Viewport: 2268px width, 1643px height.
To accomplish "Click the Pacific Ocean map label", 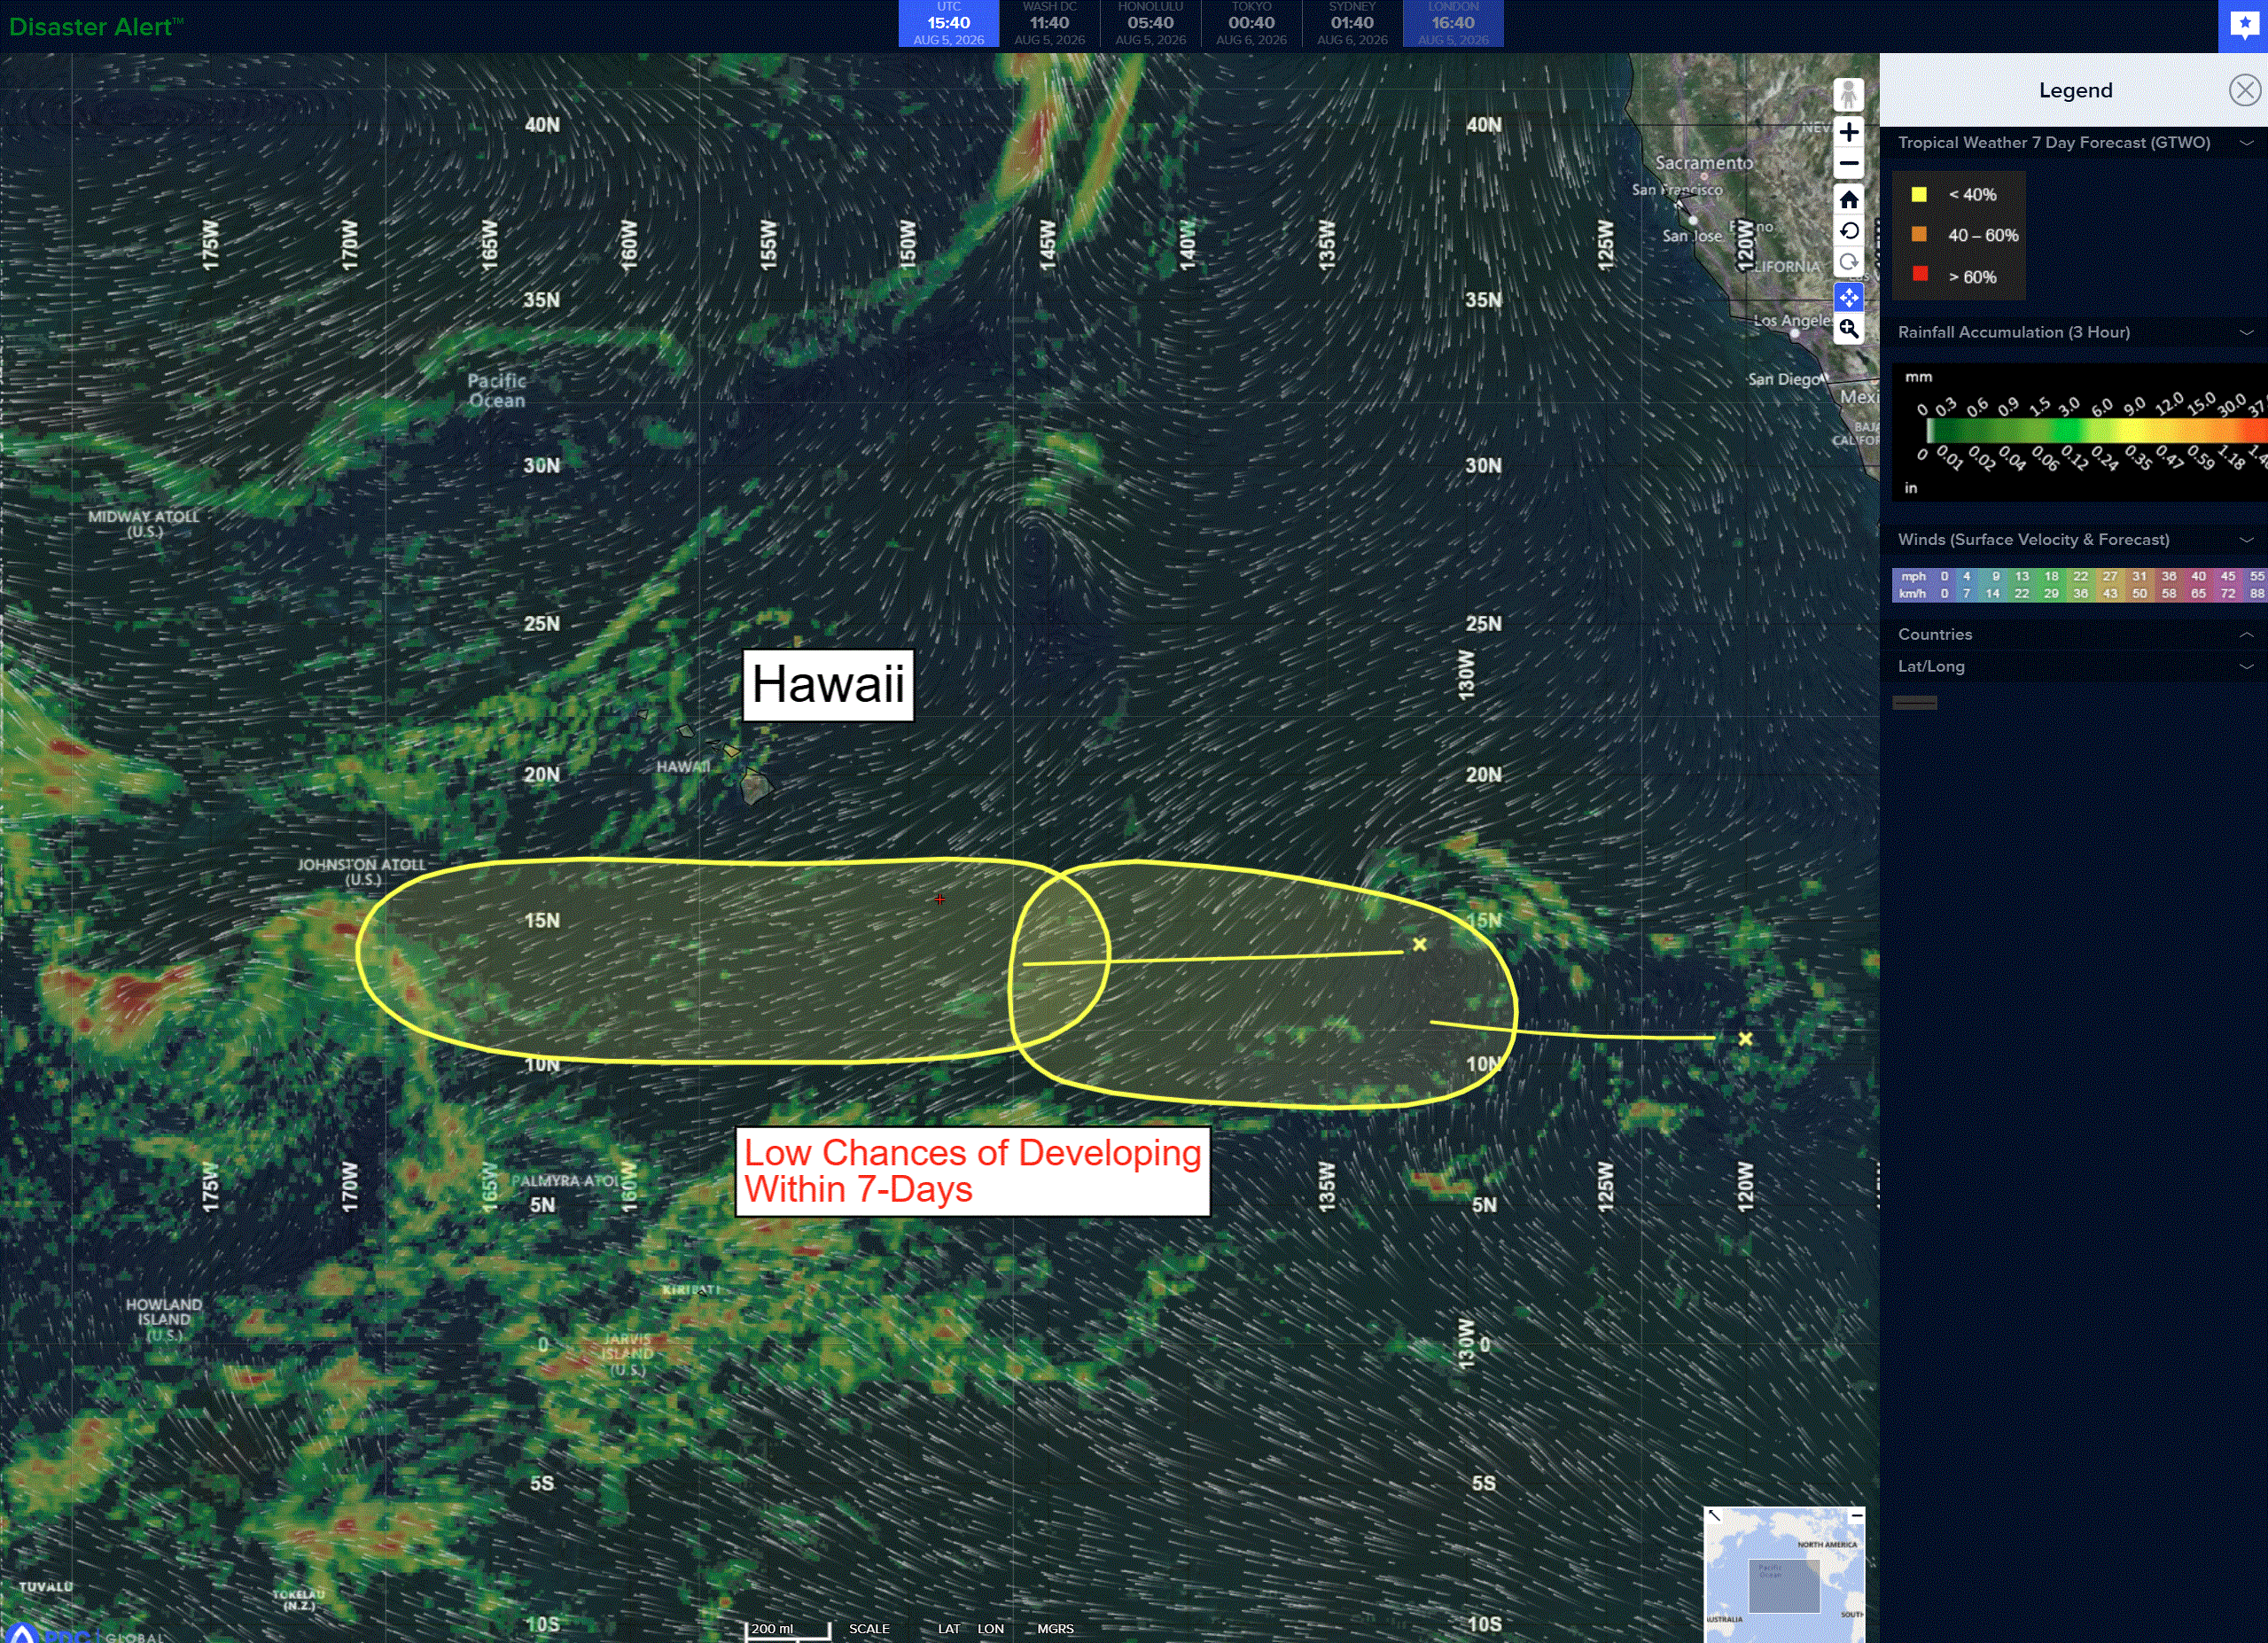I will [x=496, y=390].
